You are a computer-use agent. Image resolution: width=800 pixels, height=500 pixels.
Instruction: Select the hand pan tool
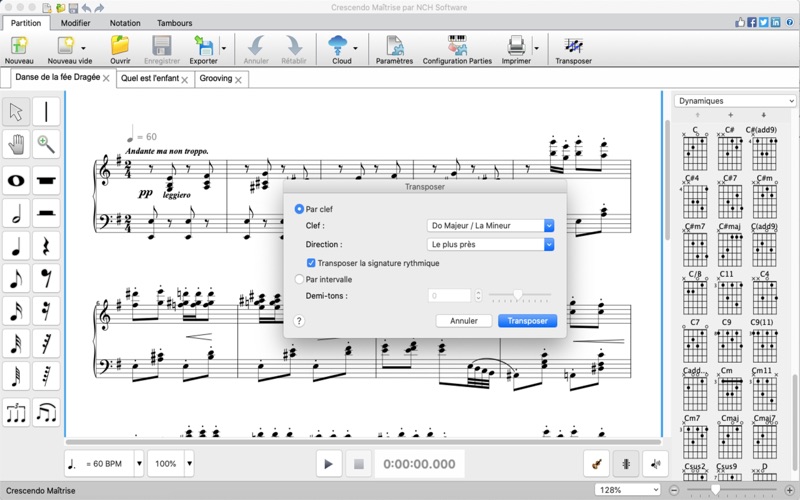point(16,144)
